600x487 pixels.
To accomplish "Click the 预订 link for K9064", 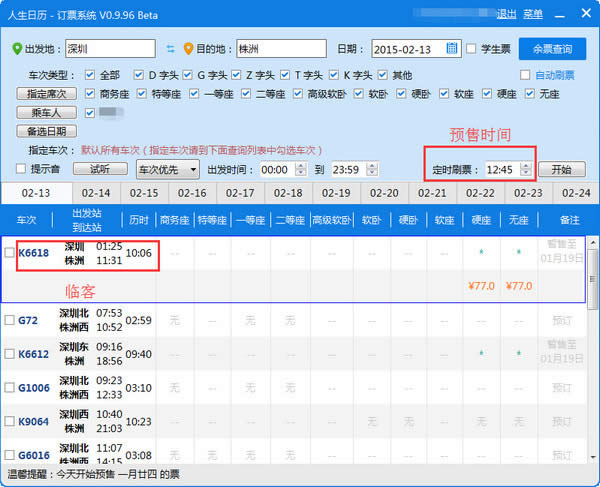I will click(x=562, y=421).
